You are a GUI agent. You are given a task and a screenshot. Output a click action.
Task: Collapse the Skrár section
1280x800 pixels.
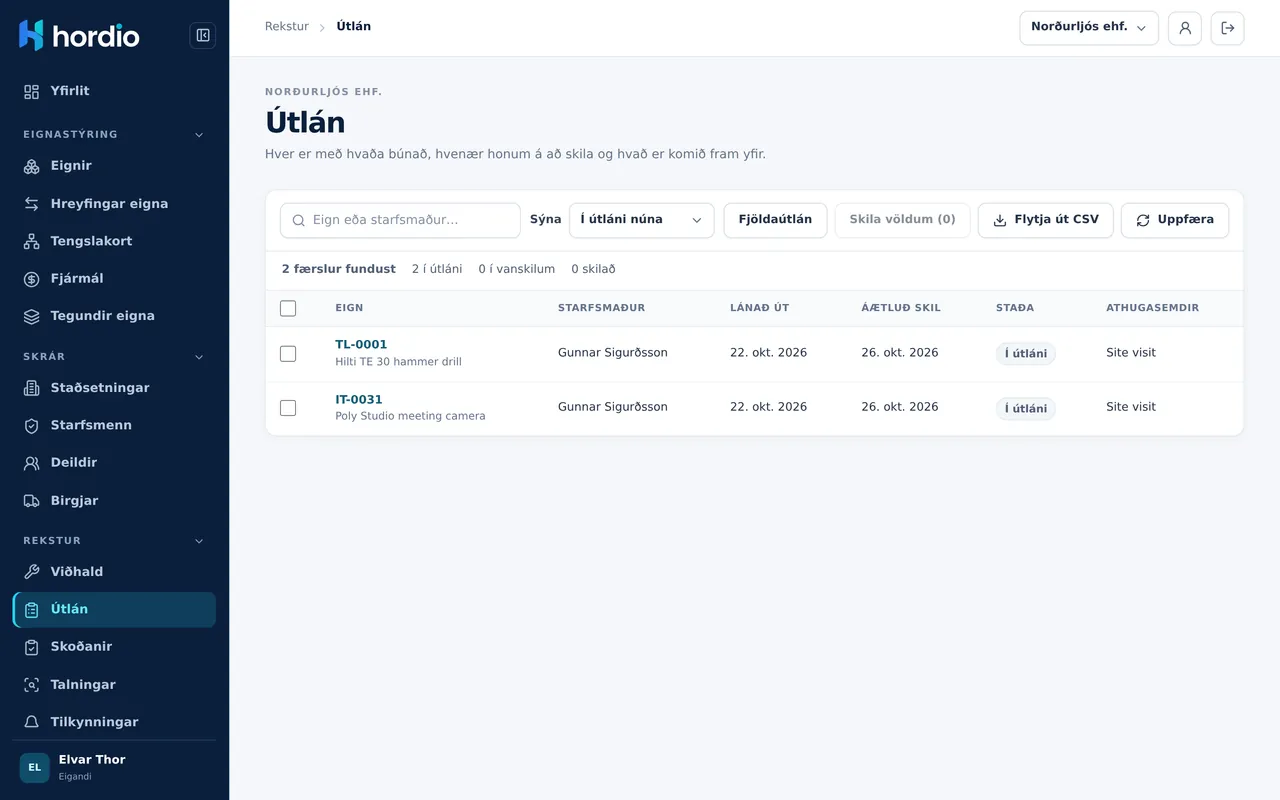pos(199,357)
